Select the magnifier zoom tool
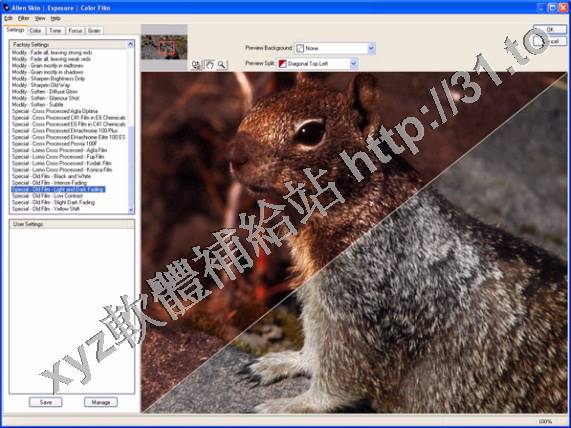 (x=221, y=65)
